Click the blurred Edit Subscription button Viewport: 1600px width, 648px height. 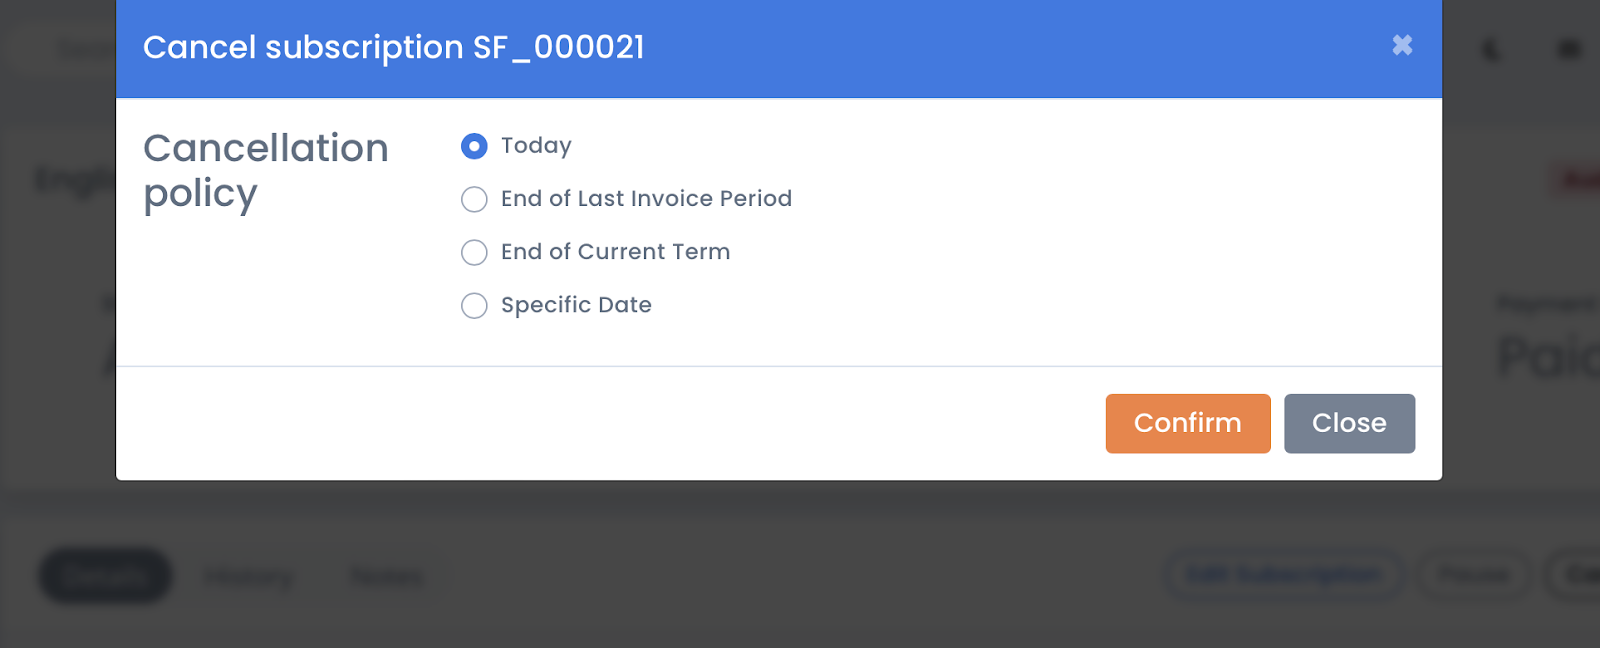(x=1283, y=575)
